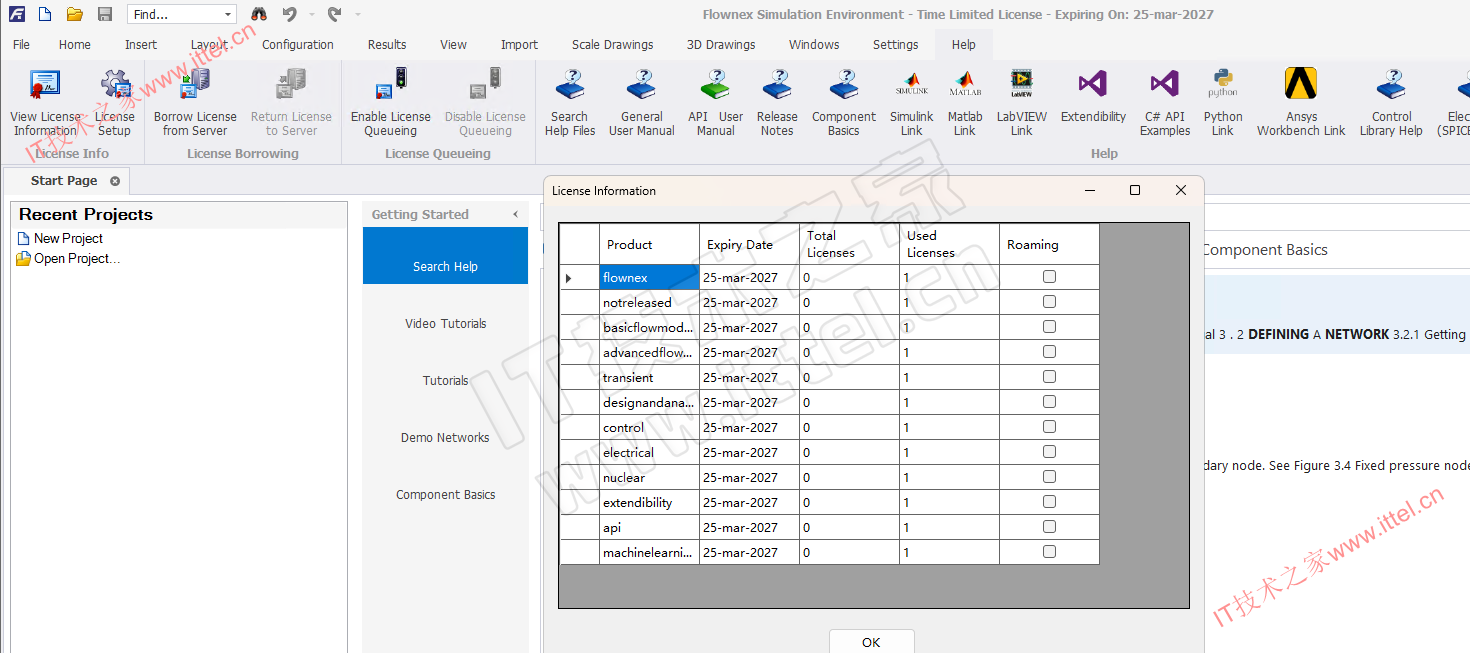Click the save disk icon in title bar
1470x653 pixels.
105,14
